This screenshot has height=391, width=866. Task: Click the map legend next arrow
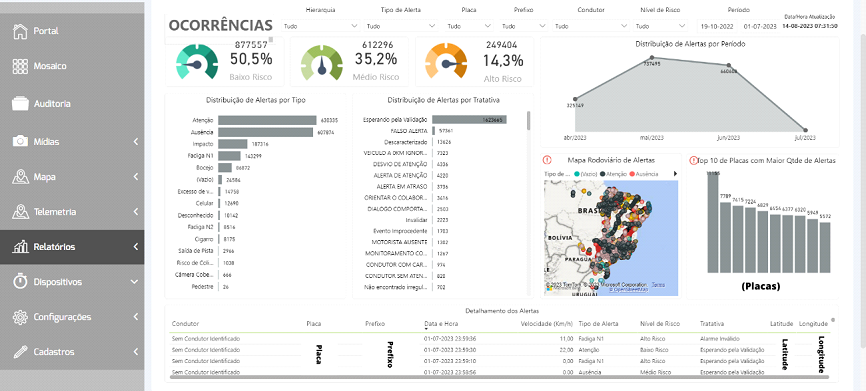[x=675, y=173]
